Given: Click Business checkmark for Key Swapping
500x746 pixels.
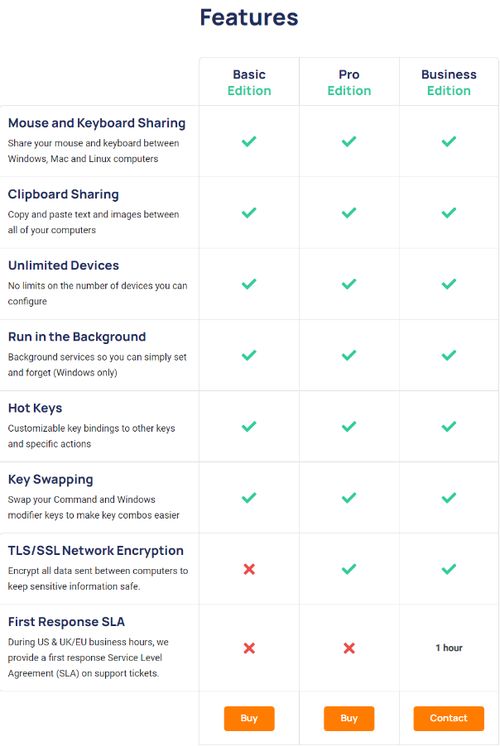Looking at the screenshot, I should pyautogui.click(x=449, y=498).
